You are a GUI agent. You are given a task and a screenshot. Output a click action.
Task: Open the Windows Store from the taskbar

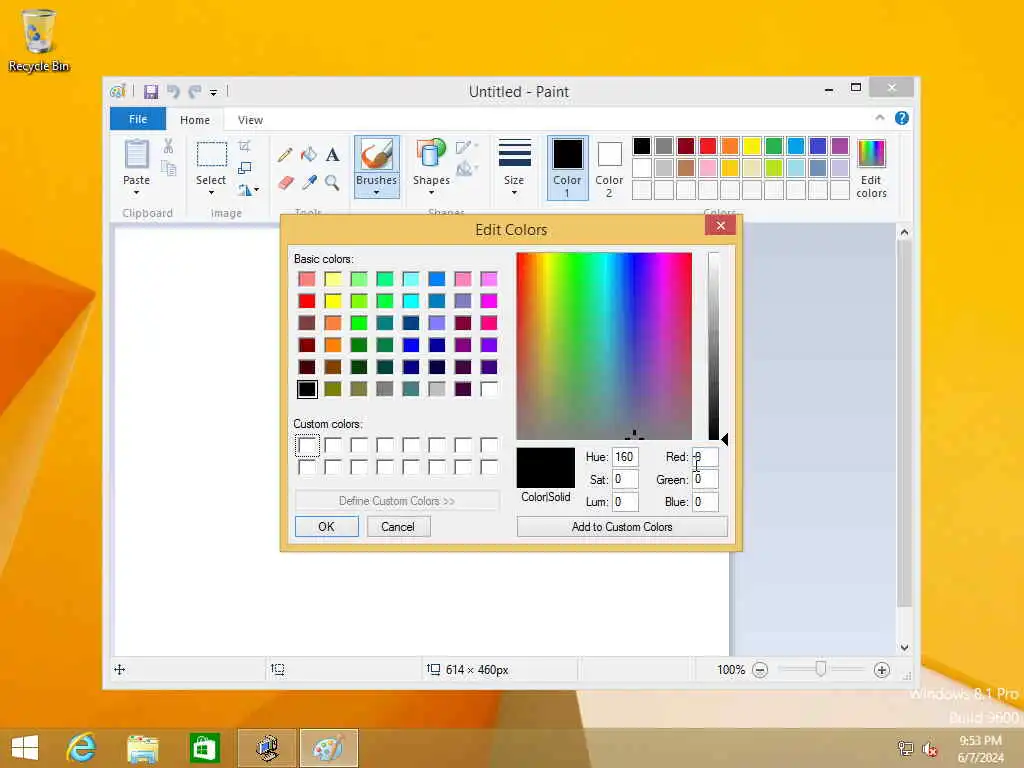tap(204, 748)
